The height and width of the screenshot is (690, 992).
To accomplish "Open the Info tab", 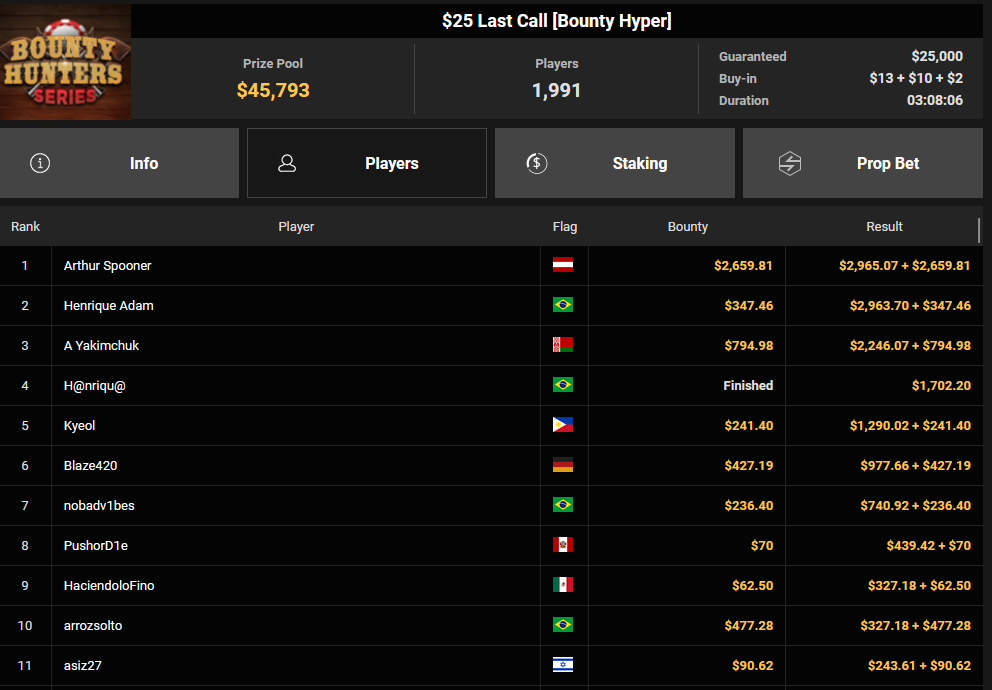I will click(x=119, y=163).
